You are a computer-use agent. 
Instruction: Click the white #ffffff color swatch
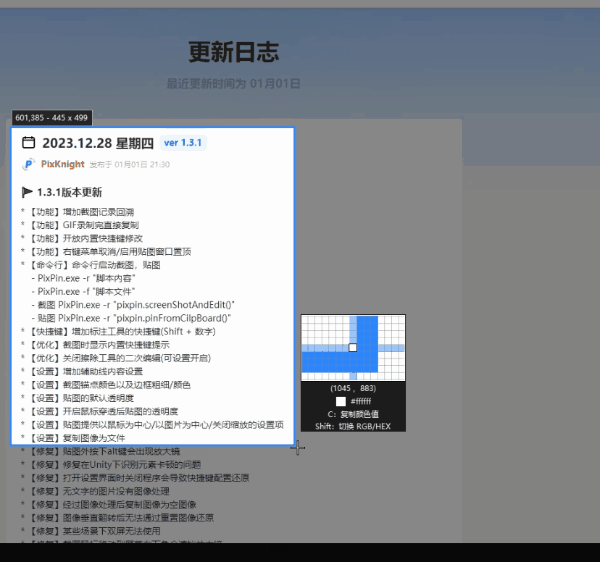click(x=341, y=401)
